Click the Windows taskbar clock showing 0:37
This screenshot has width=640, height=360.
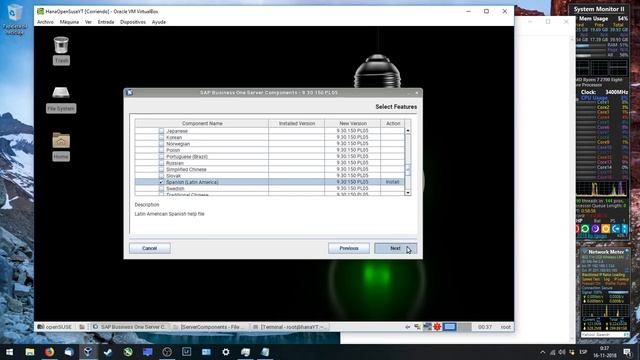[604, 352]
